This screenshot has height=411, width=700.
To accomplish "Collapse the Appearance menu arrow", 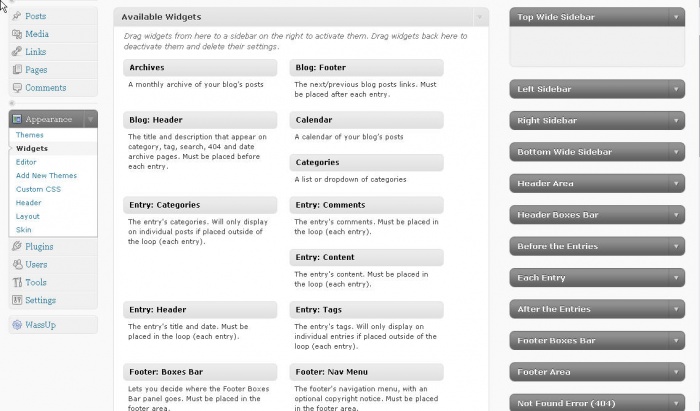I will point(90,119).
